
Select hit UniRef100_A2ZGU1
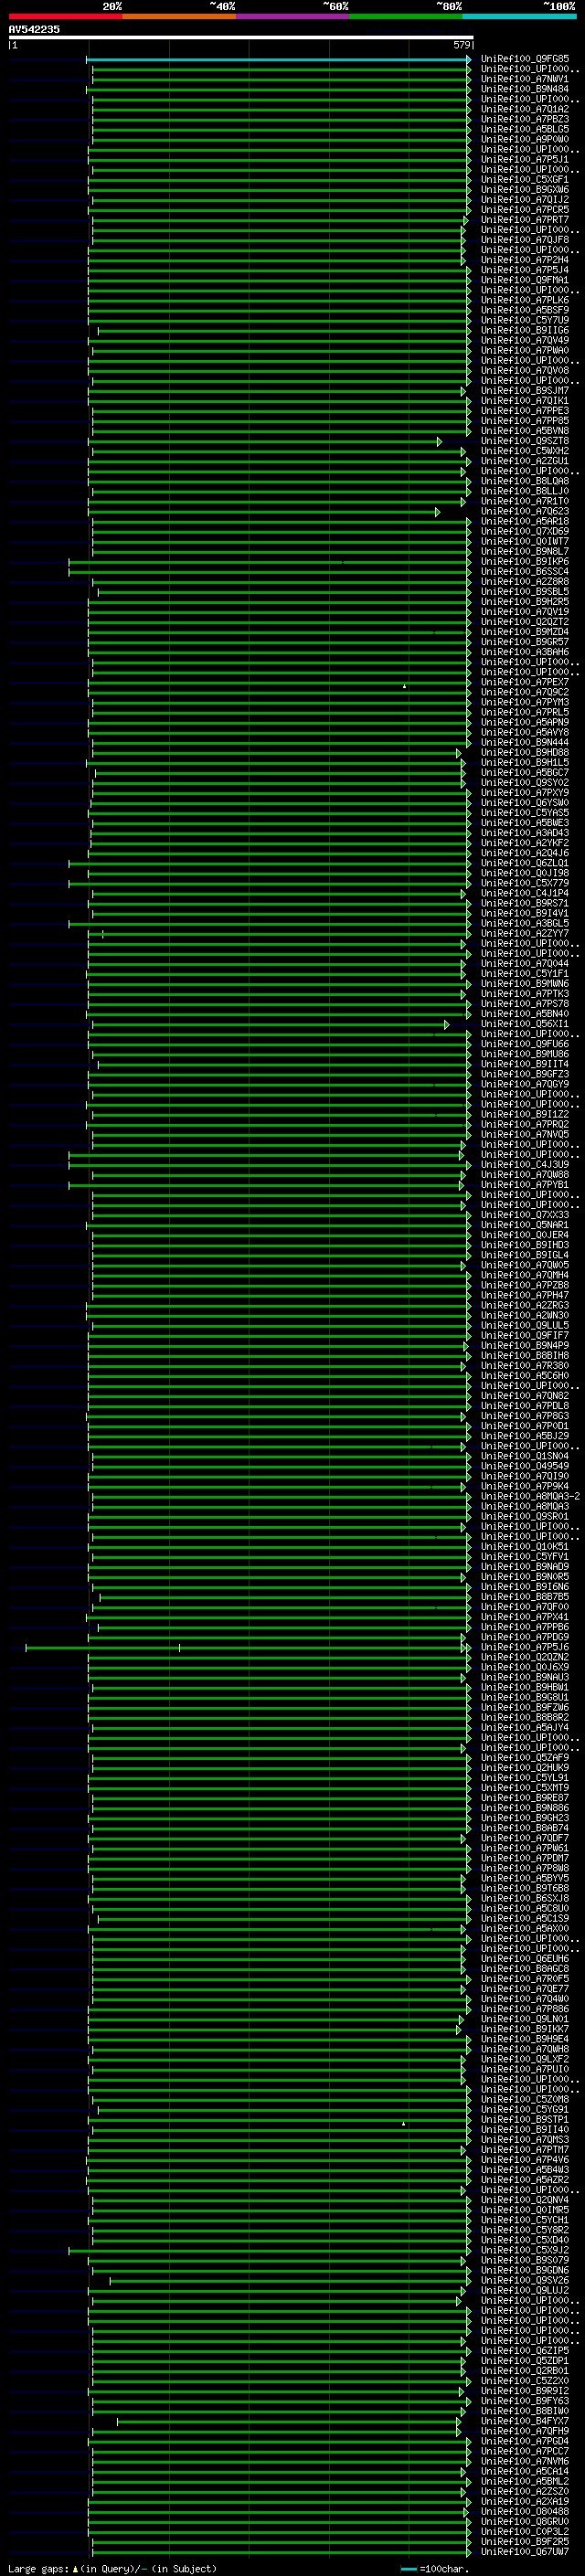[x=525, y=461]
